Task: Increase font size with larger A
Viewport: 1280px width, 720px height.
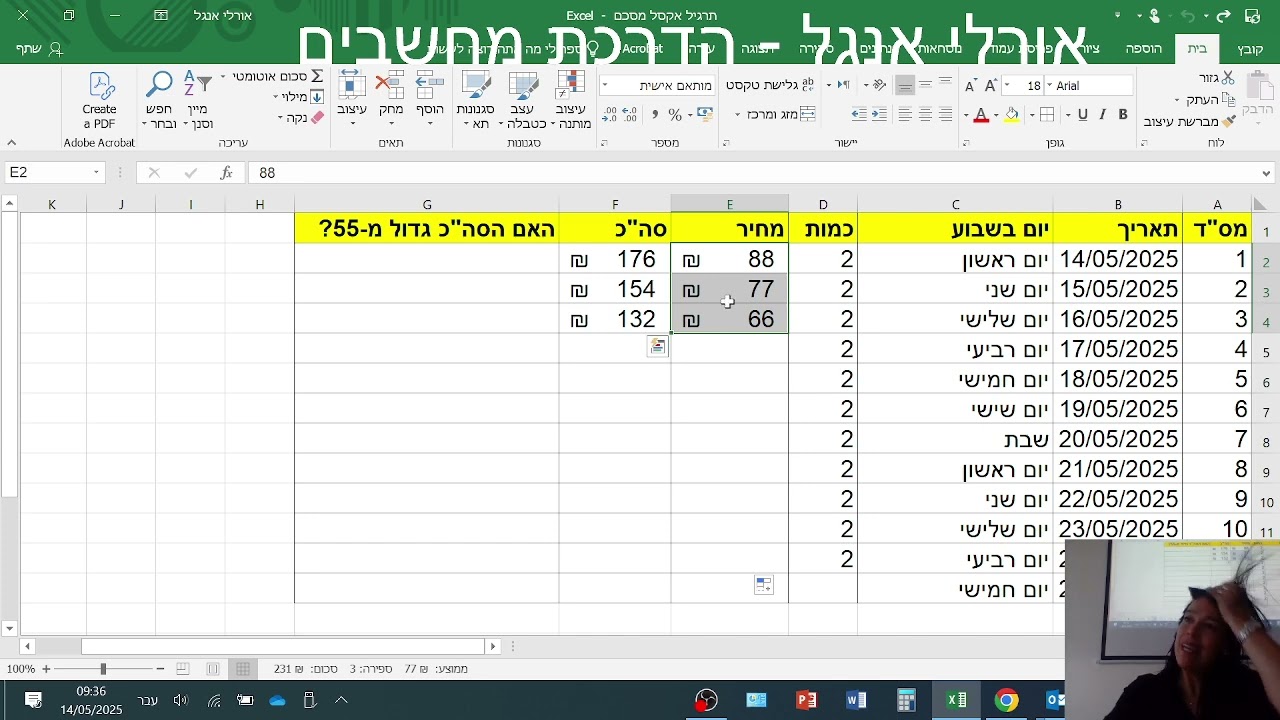Action: pyautogui.click(x=991, y=86)
